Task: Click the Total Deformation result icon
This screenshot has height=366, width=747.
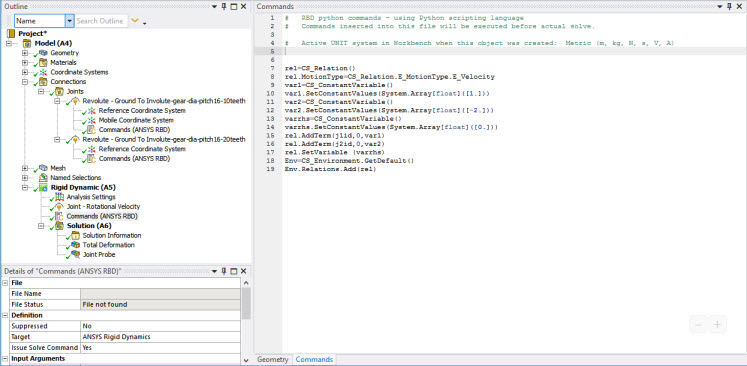Action: pyautogui.click(x=75, y=245)
